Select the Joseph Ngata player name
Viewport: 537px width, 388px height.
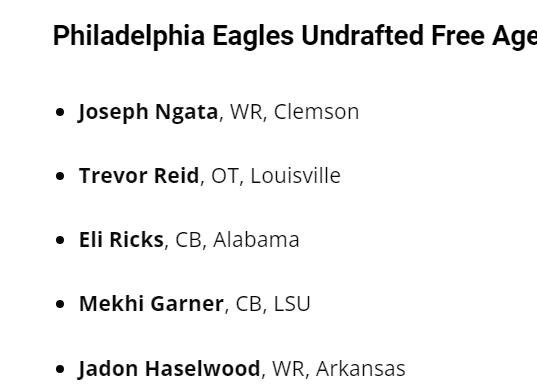coord(148,112)
